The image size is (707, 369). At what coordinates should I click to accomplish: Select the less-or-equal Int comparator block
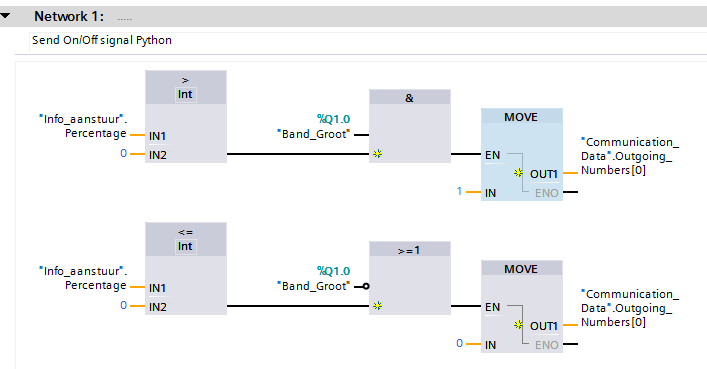coord(186,268)
